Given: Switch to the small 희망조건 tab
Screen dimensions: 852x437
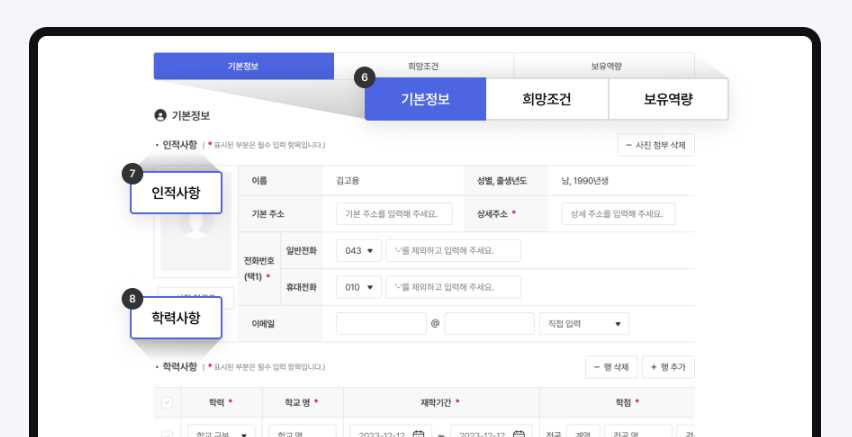Looking at the screenshot, I should pos(424,65).
